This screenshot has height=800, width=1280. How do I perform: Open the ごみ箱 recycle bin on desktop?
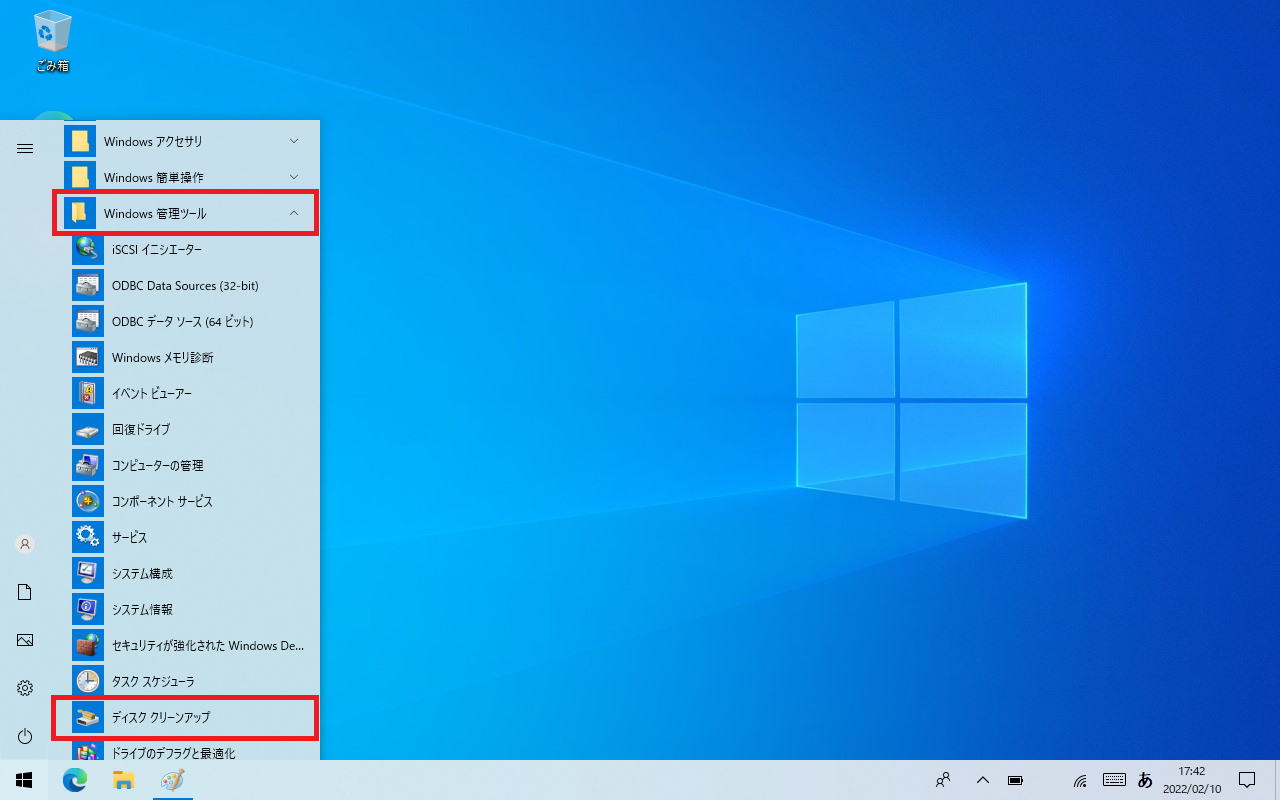52,40
